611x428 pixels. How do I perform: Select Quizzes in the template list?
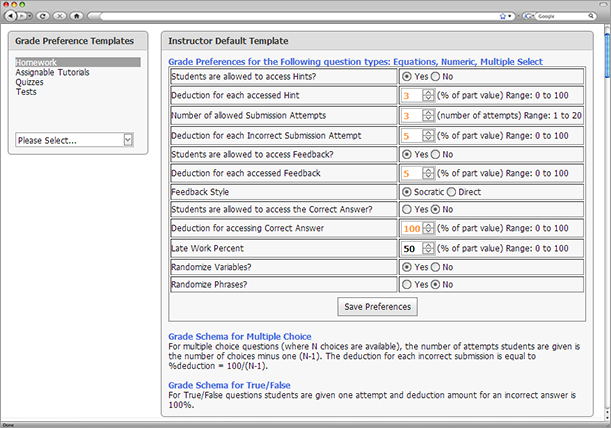pos(30,82)
